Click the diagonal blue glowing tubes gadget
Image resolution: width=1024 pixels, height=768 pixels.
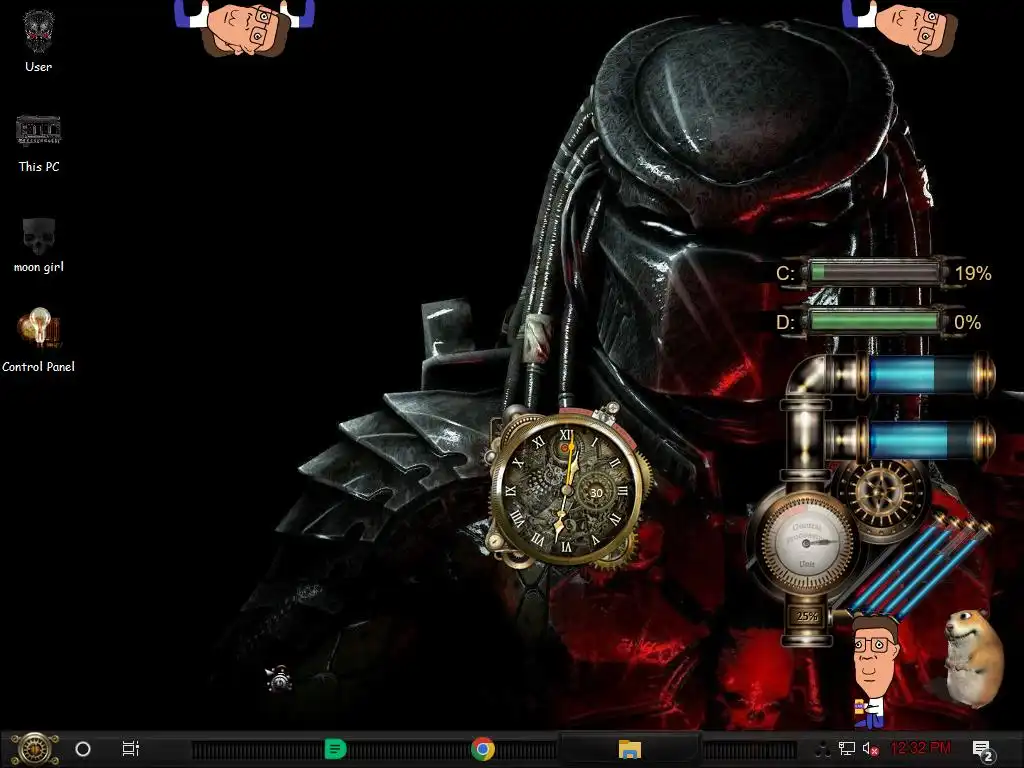pos(921,565)
